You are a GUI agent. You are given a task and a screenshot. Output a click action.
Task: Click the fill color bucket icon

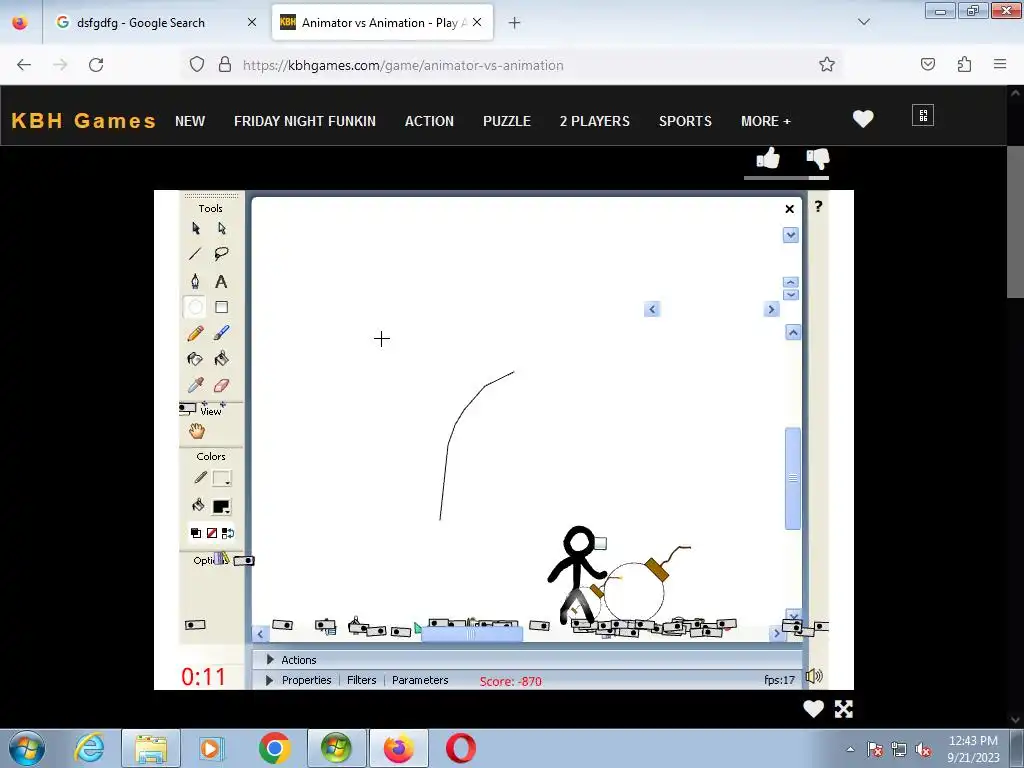pyautogui.click(x=198, y=505)
